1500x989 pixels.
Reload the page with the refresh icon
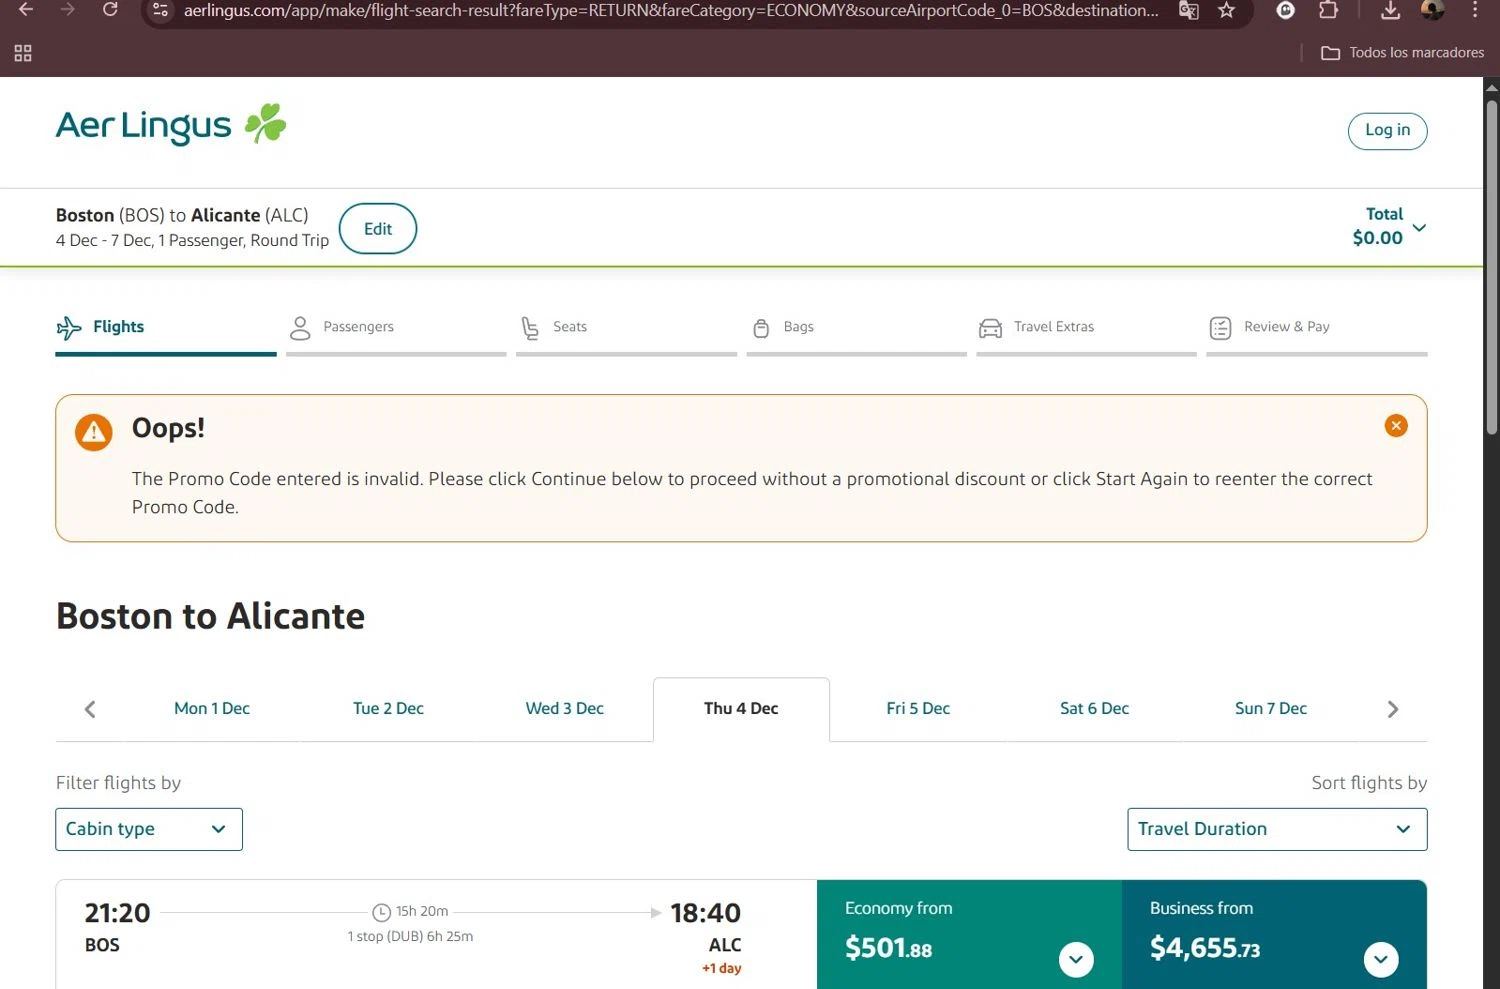coord(110,10)
